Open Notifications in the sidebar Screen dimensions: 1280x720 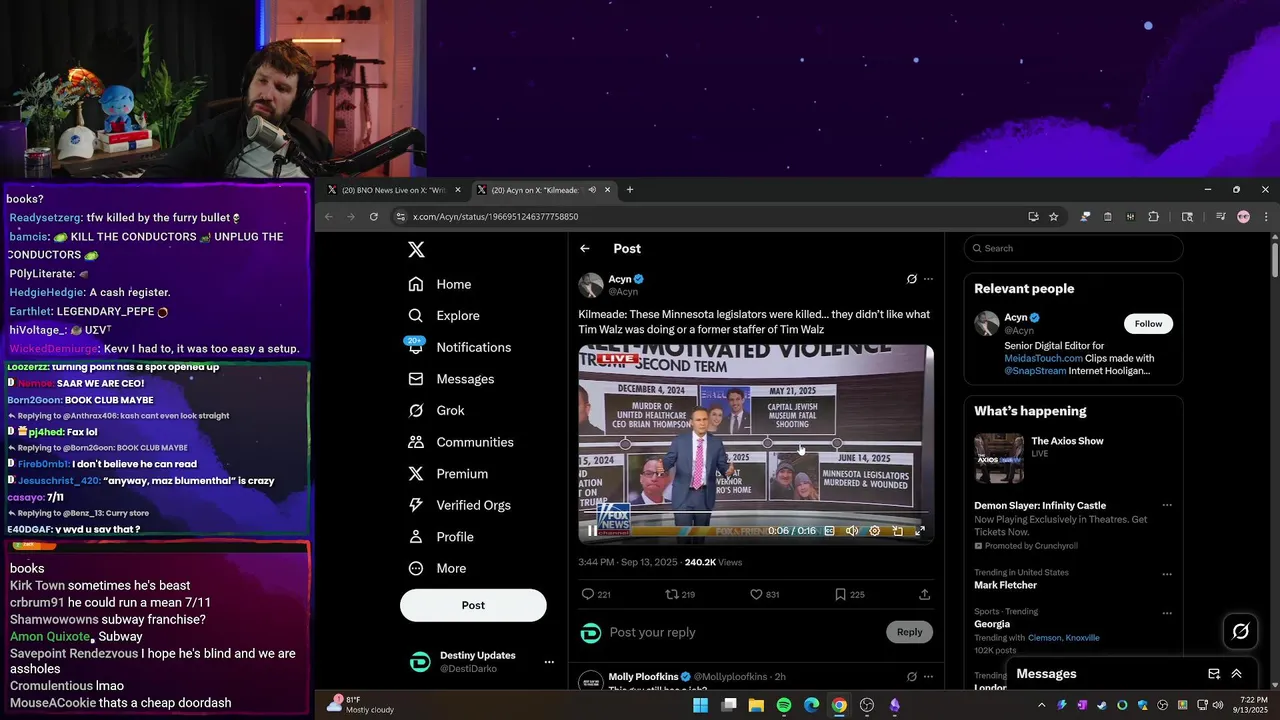(459, 347)
